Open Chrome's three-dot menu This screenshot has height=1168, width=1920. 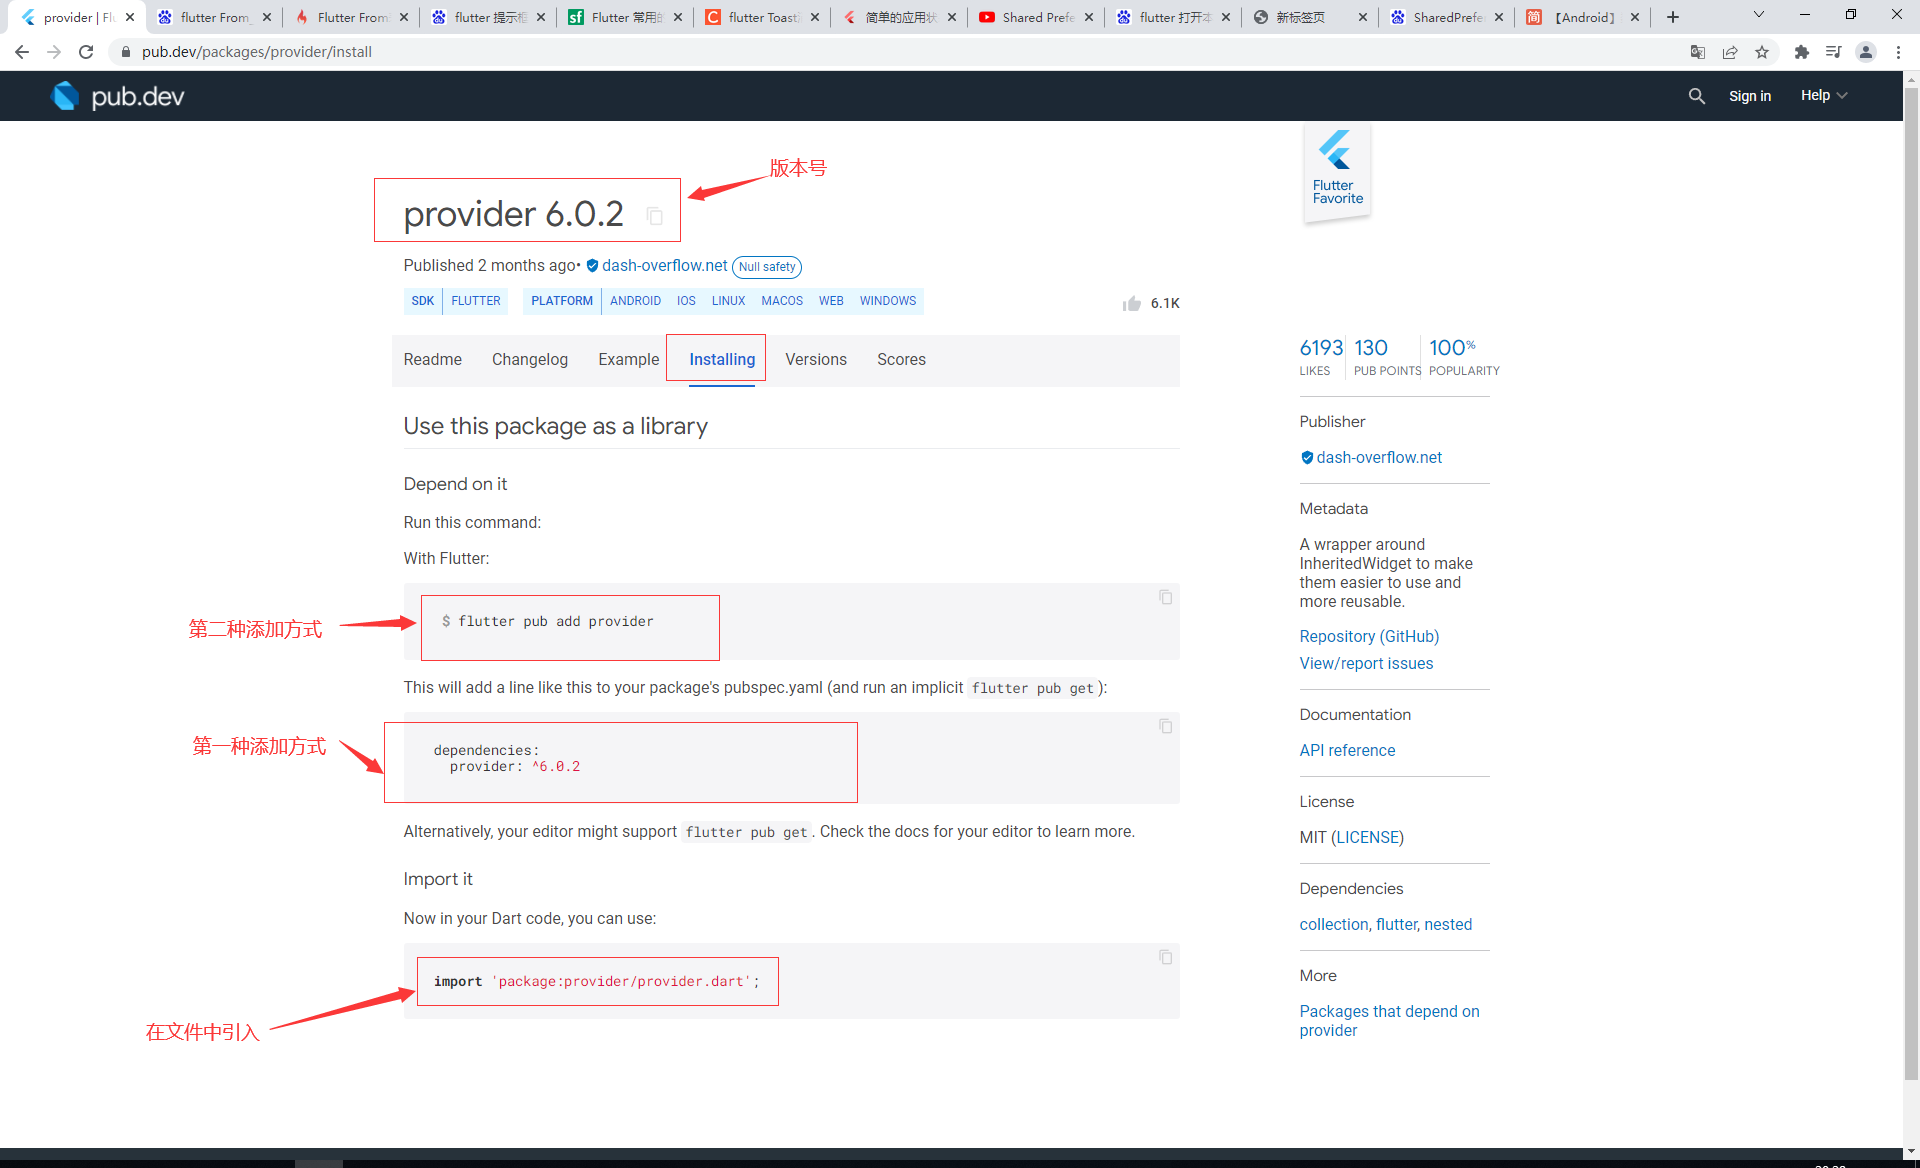click(1898, 52)
